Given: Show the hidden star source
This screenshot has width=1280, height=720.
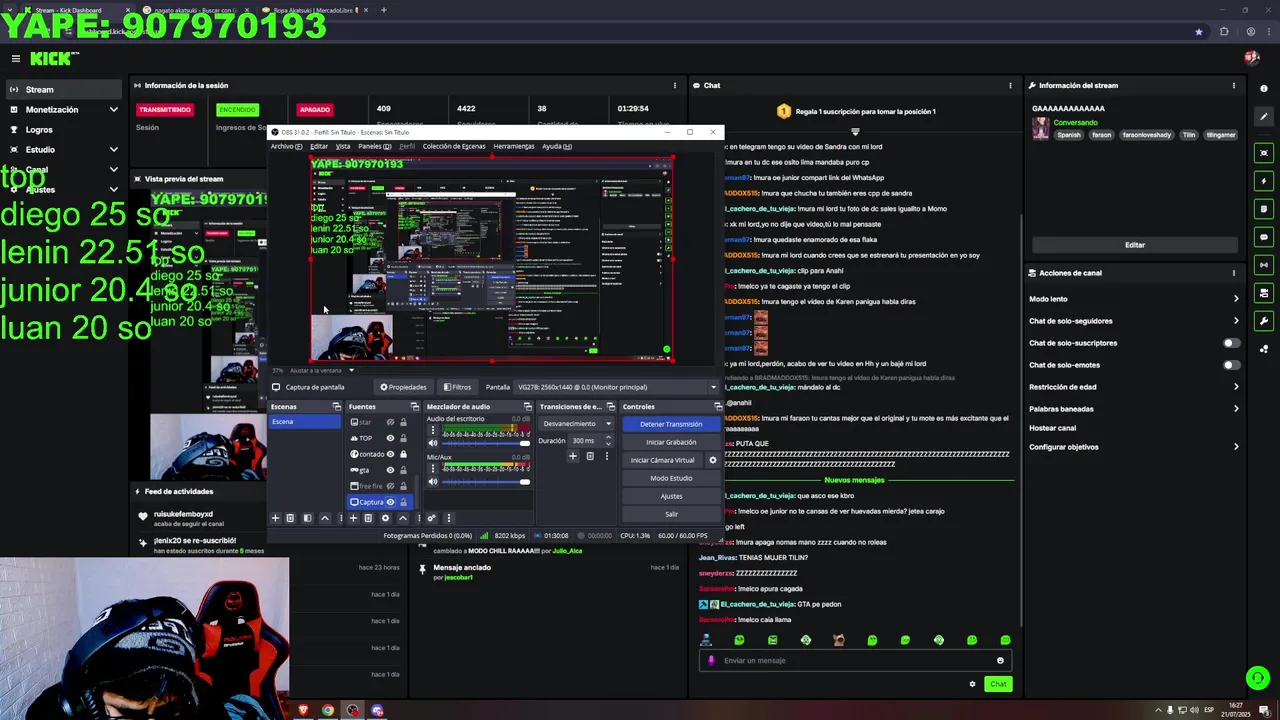Looking at the screenshot, I should pos(390,422).
